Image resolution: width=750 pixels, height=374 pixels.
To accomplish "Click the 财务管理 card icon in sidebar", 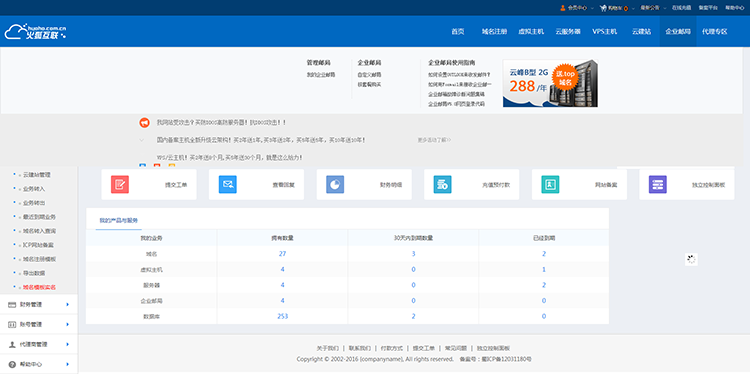I will pyautogui.click(x=12, y=304).
